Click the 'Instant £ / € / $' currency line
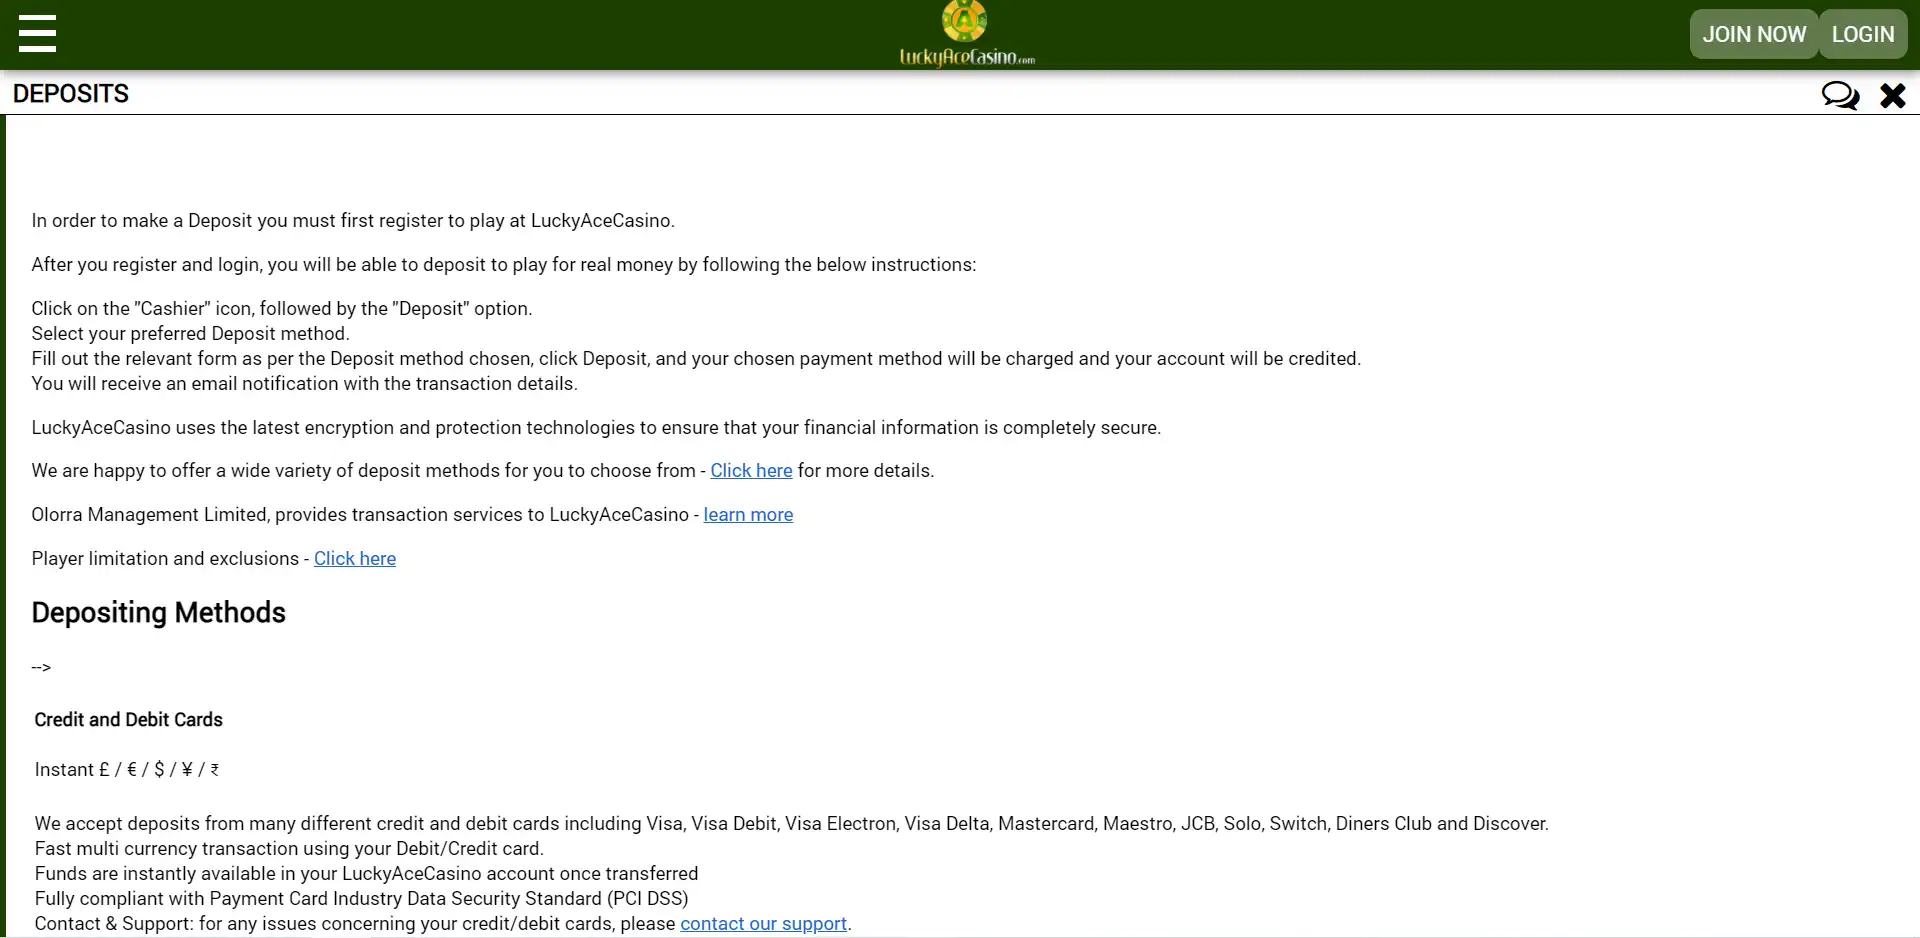This screenshot has width=1920, height=938. 127,770
